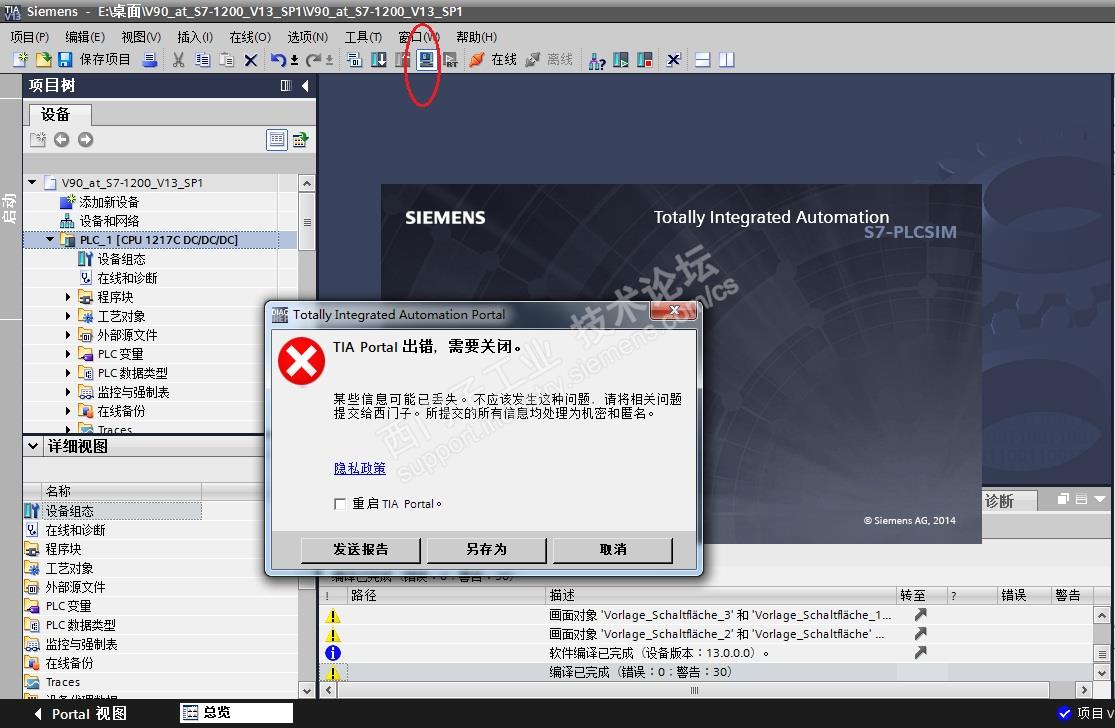Click the download to device icon
Viewport: 1115px width, 728px height.
379,60
